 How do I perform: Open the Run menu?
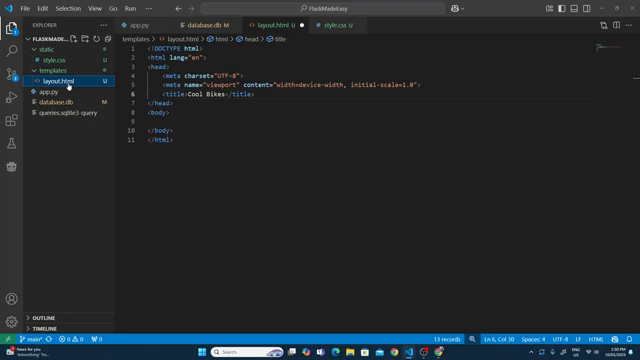click(x=130, y=8)
